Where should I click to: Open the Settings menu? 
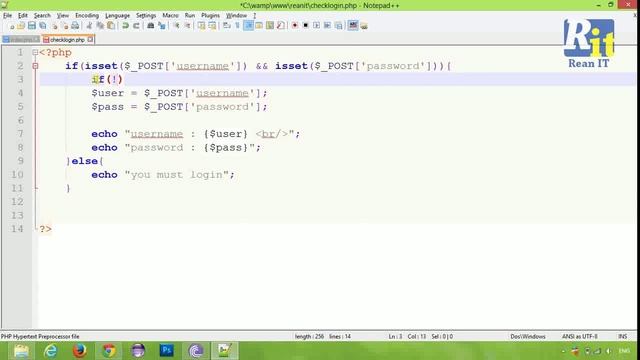tap(146, 16)
